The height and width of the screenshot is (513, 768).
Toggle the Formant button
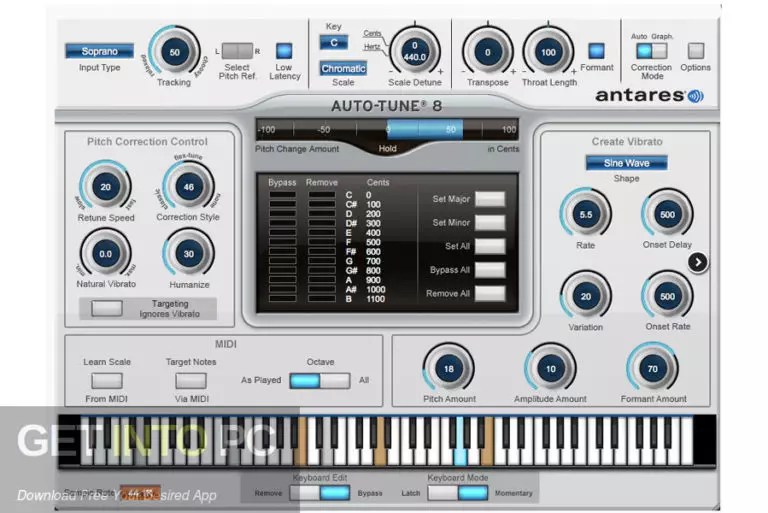click(596, 50)
